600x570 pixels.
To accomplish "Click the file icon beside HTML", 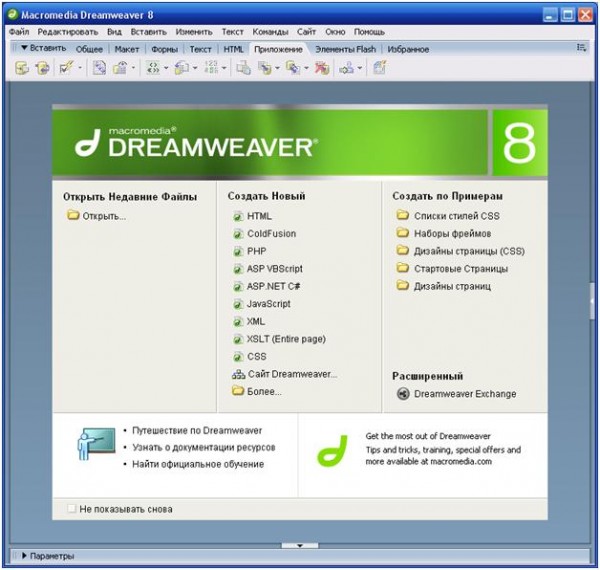I will (x=238, y=217).
